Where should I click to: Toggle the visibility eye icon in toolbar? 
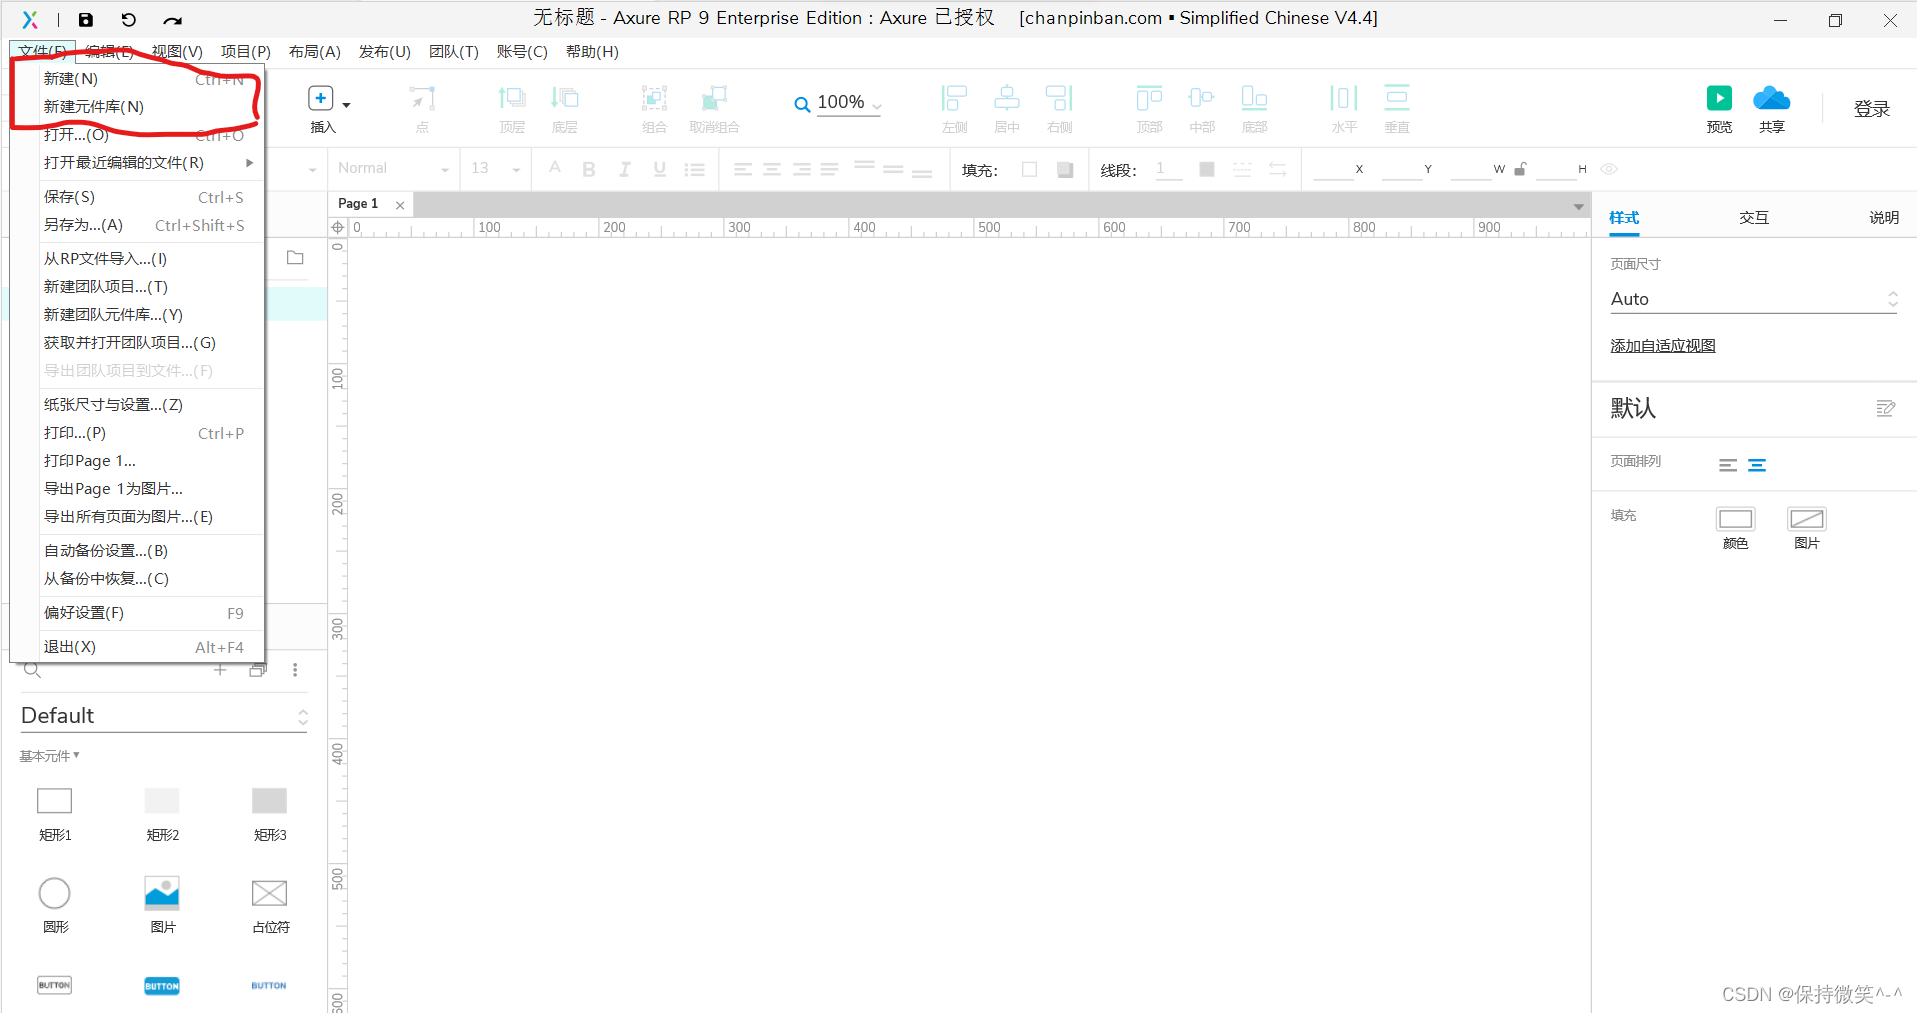pyautogui.click(x=1609, y=169)
